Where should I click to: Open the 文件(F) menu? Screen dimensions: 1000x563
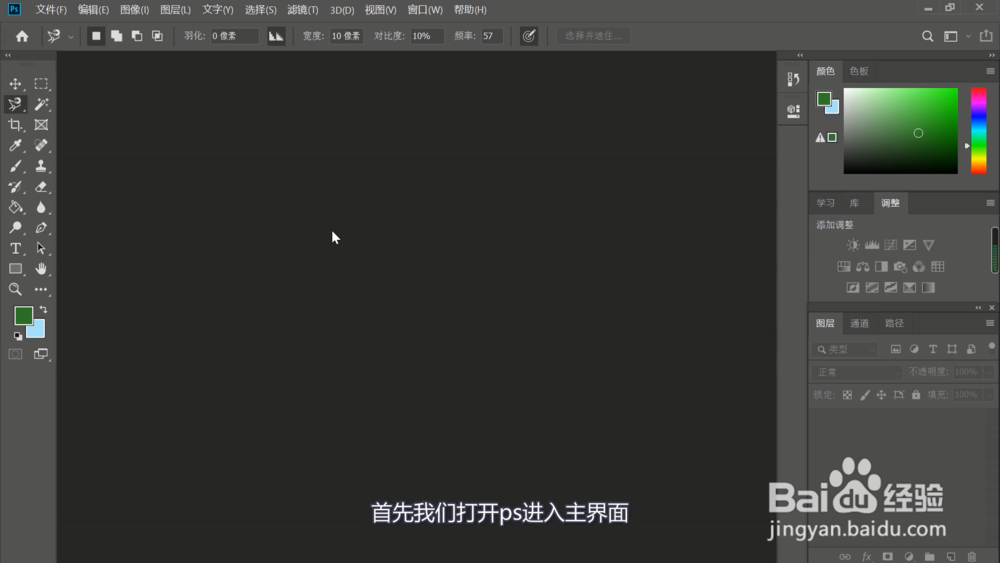51,10
